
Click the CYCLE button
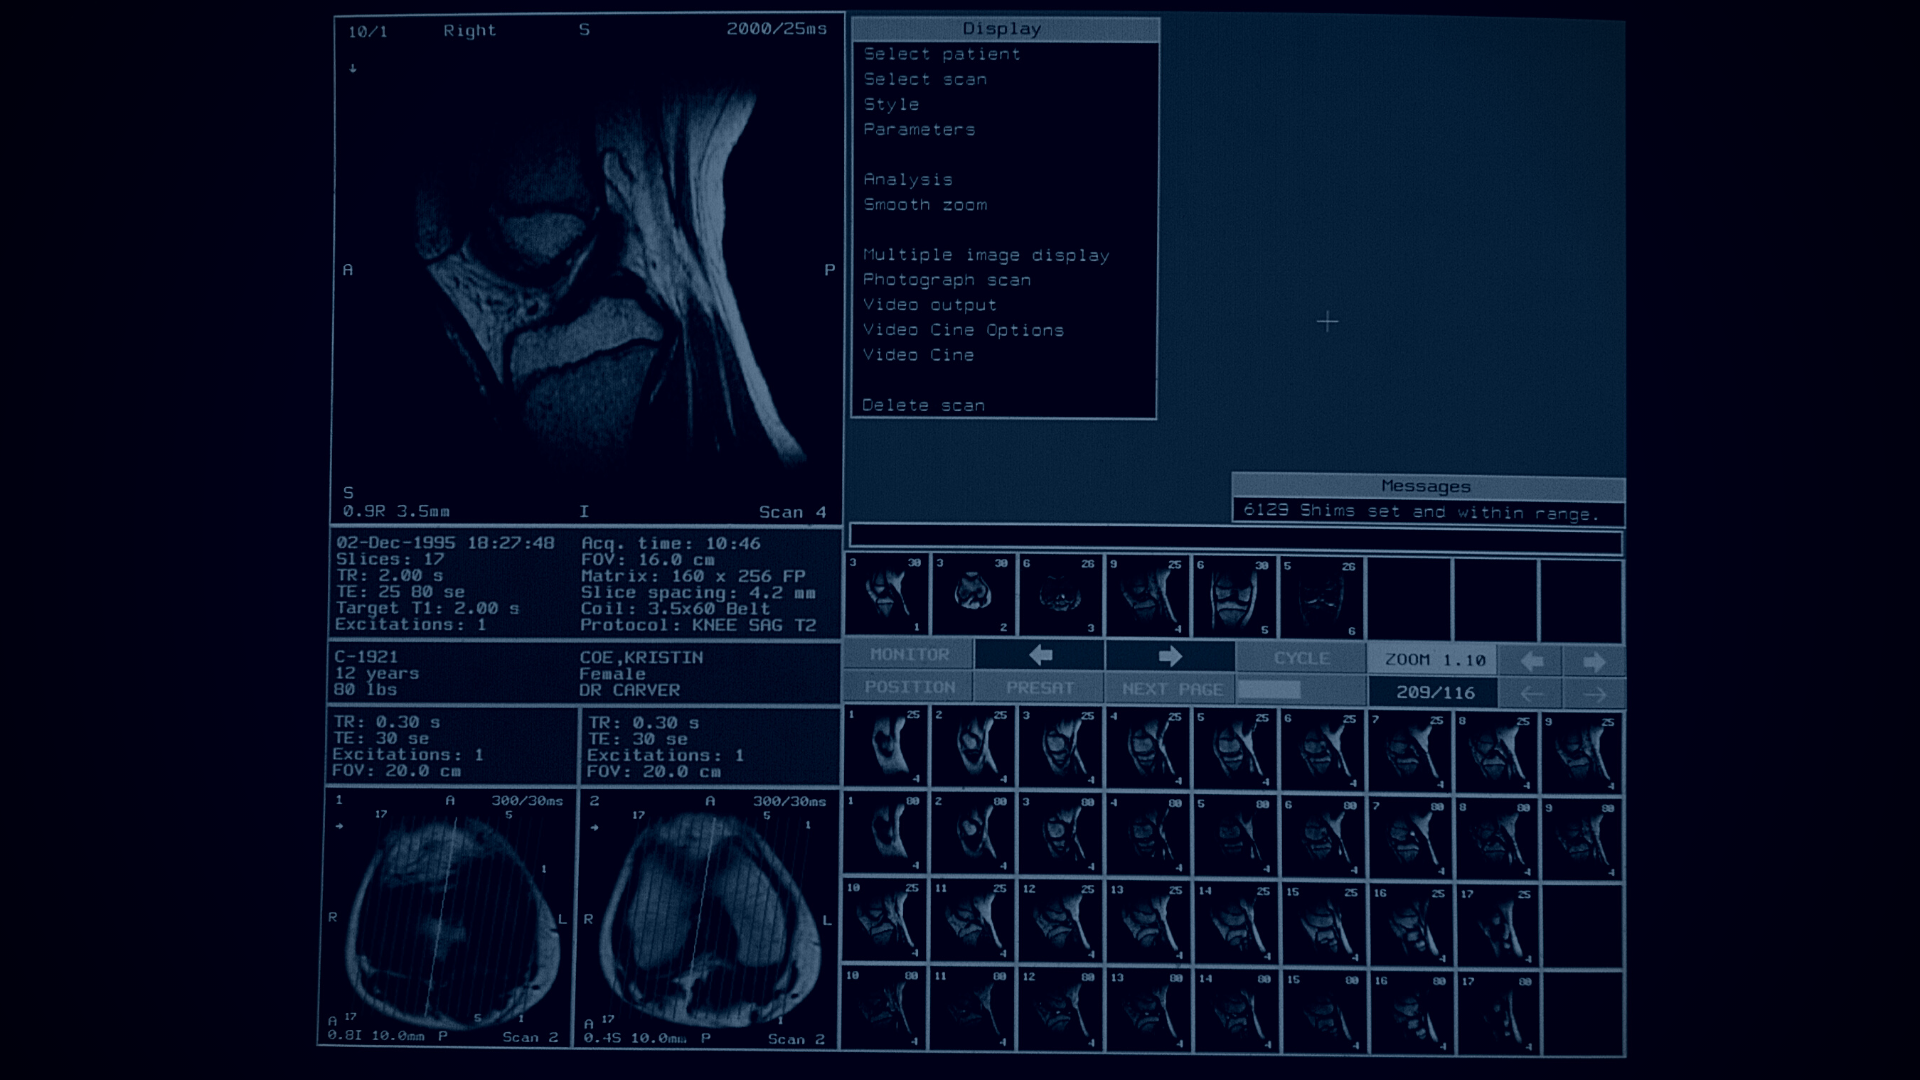(x=1301, y=658)
